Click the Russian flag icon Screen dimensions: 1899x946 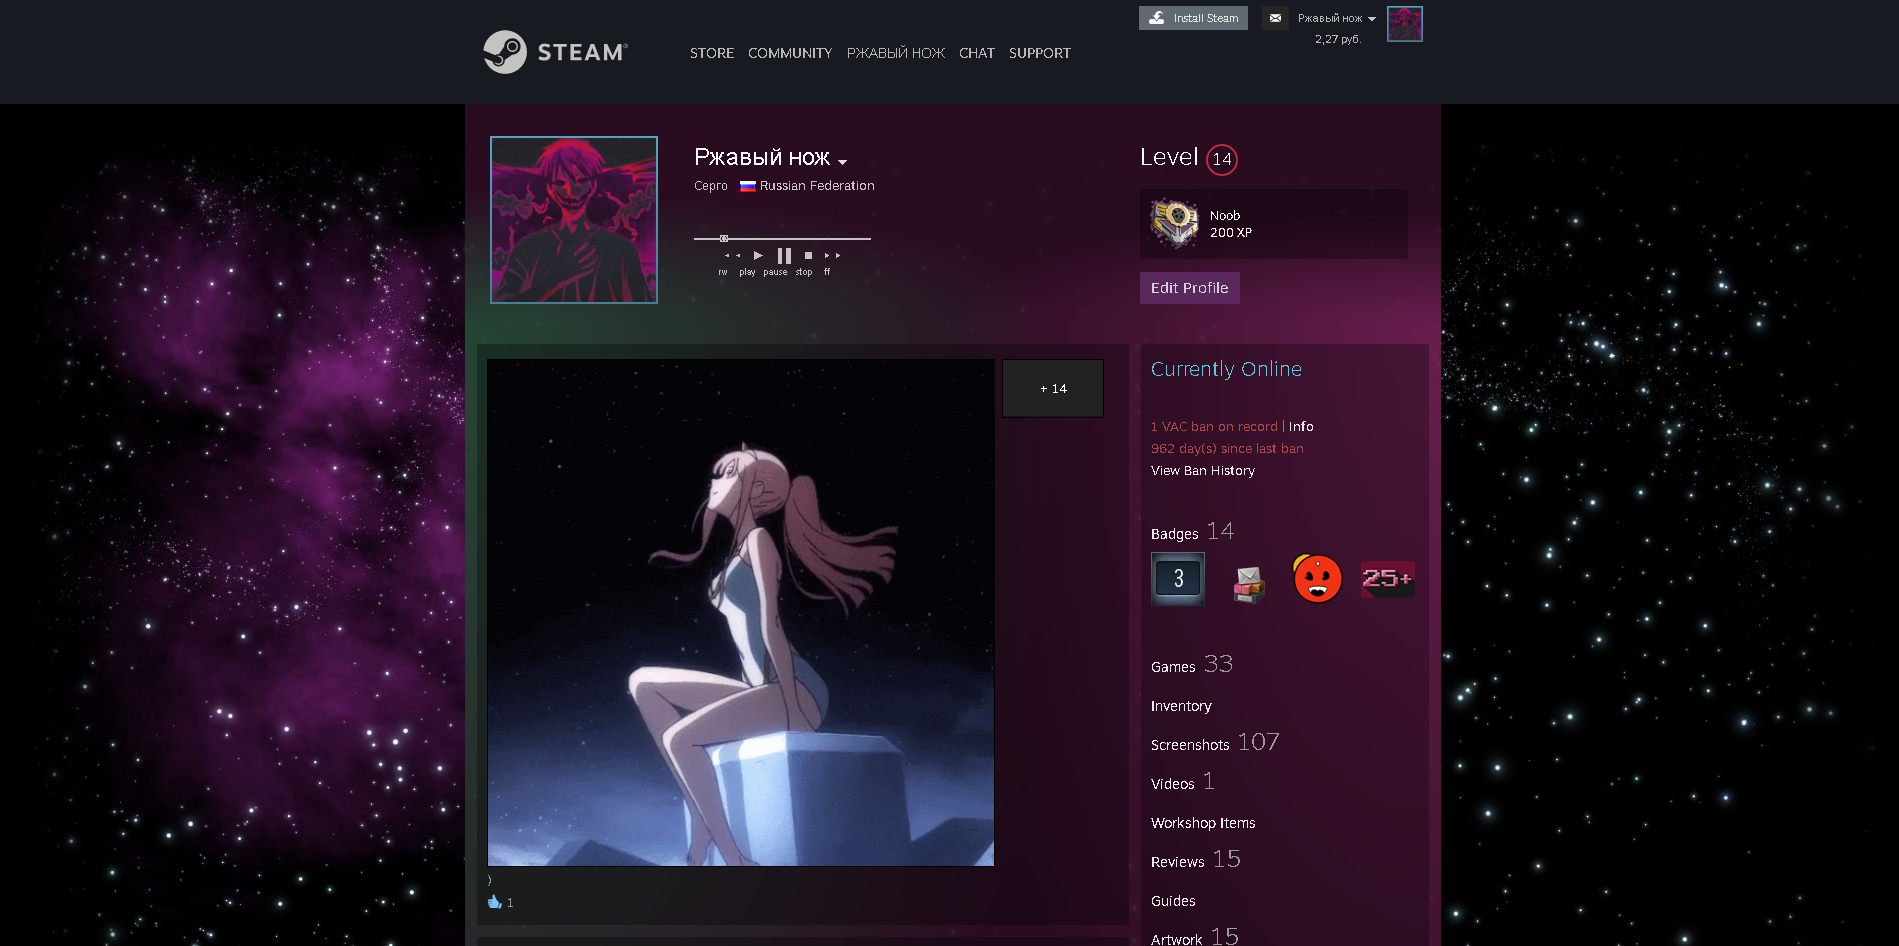pos(747,186)
